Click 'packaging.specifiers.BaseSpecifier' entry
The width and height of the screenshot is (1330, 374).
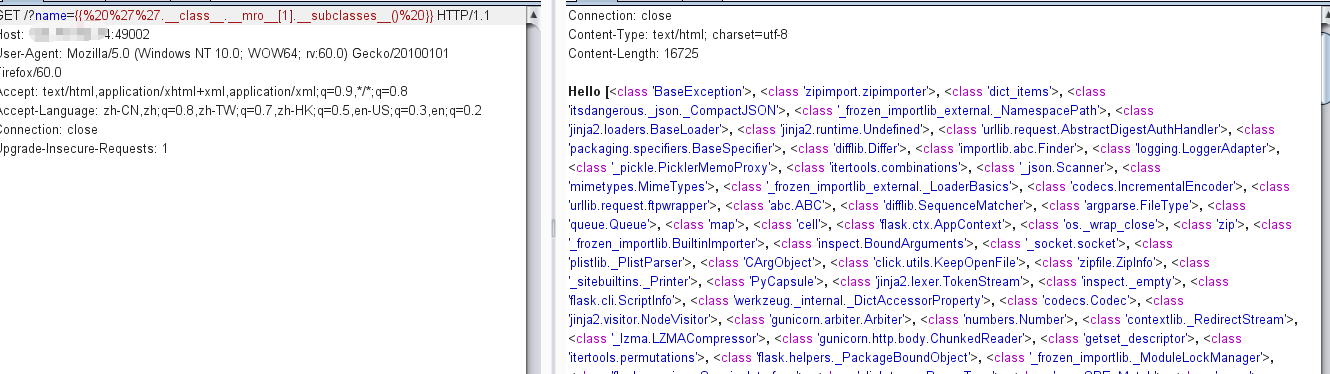click(x=671, y=148)
